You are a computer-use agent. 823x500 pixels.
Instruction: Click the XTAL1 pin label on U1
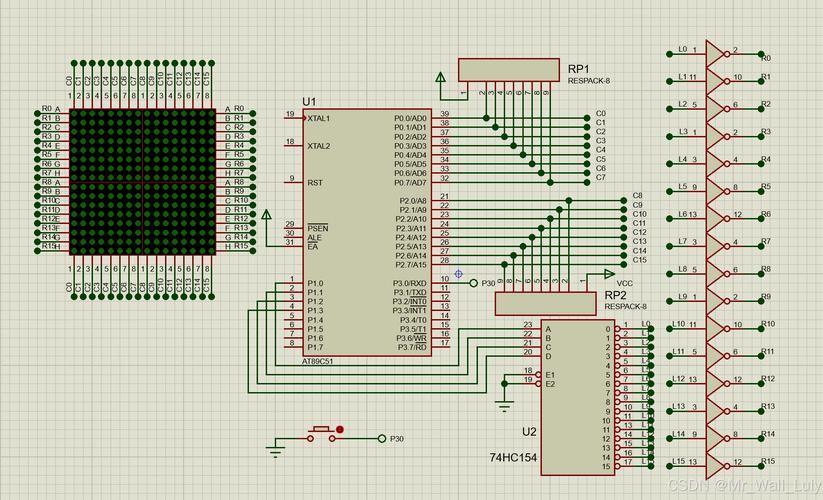click(319, 119)
